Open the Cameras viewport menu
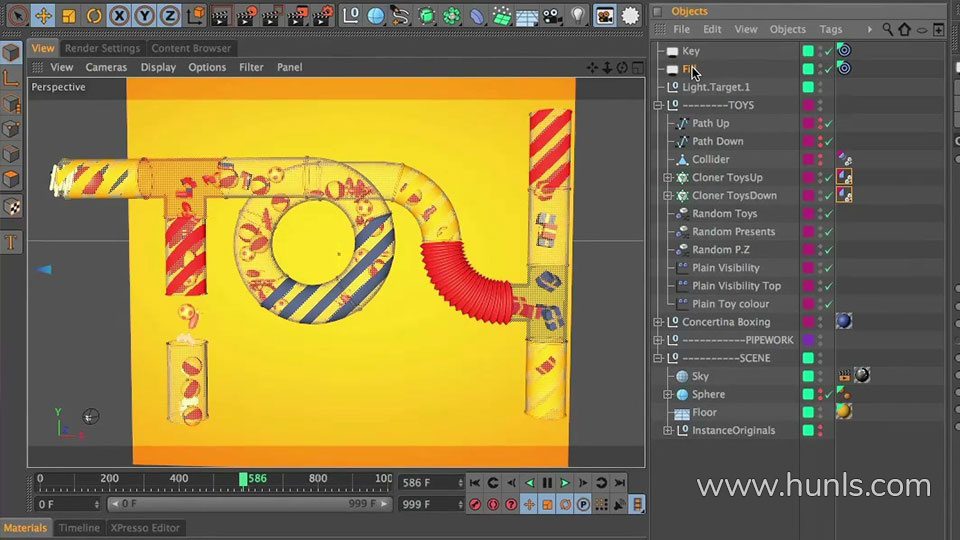The image size is (960, 540). pos(106,67)
